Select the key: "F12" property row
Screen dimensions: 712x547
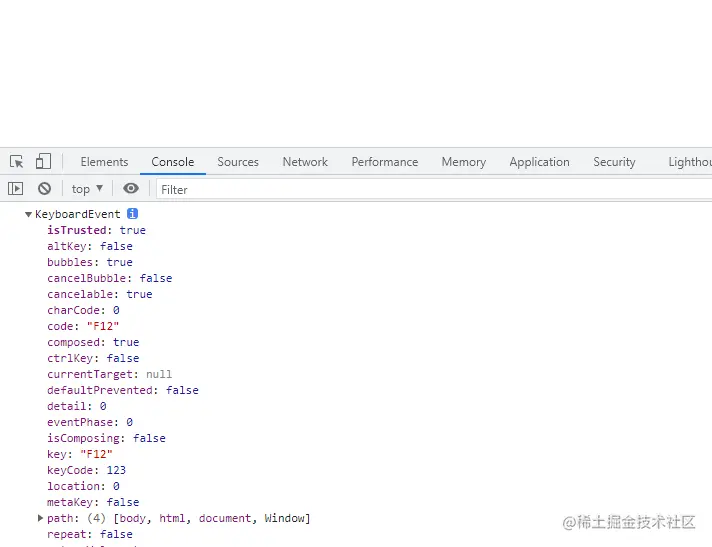pyautogui.click(x=80, y=454)
